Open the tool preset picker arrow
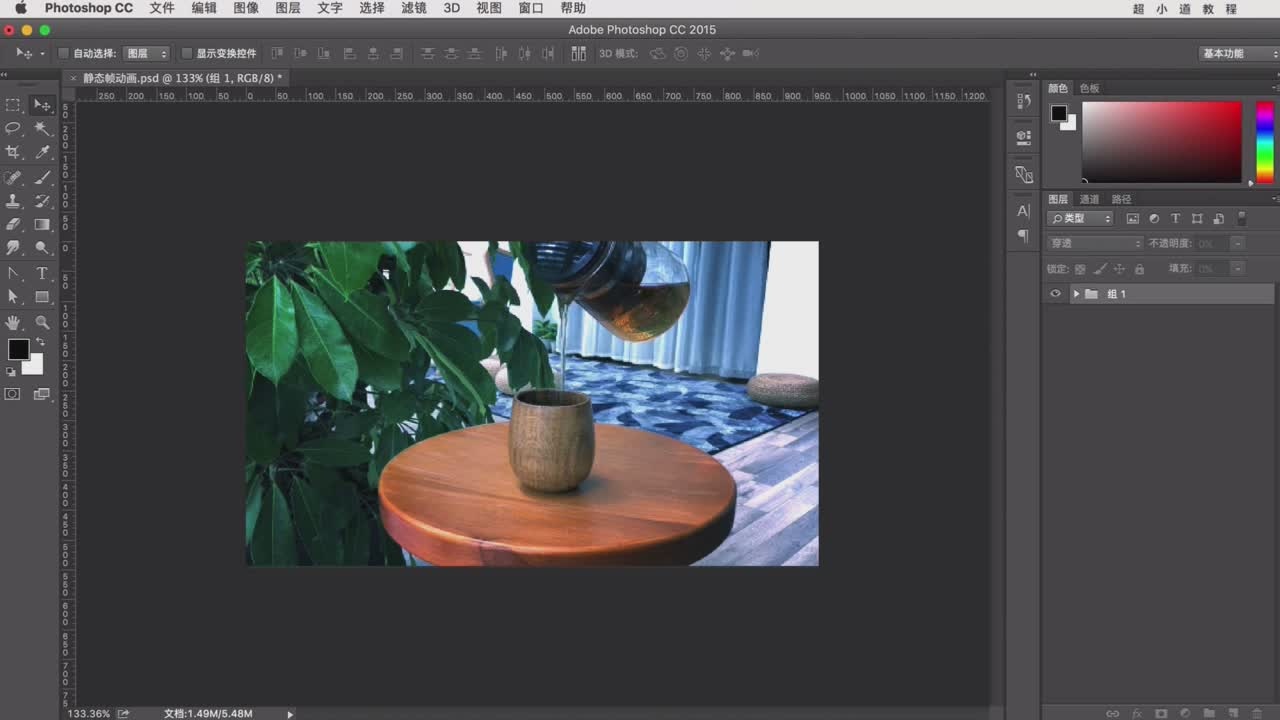Viewport: 1280px width, 720px height. click(x=42, y=53)
